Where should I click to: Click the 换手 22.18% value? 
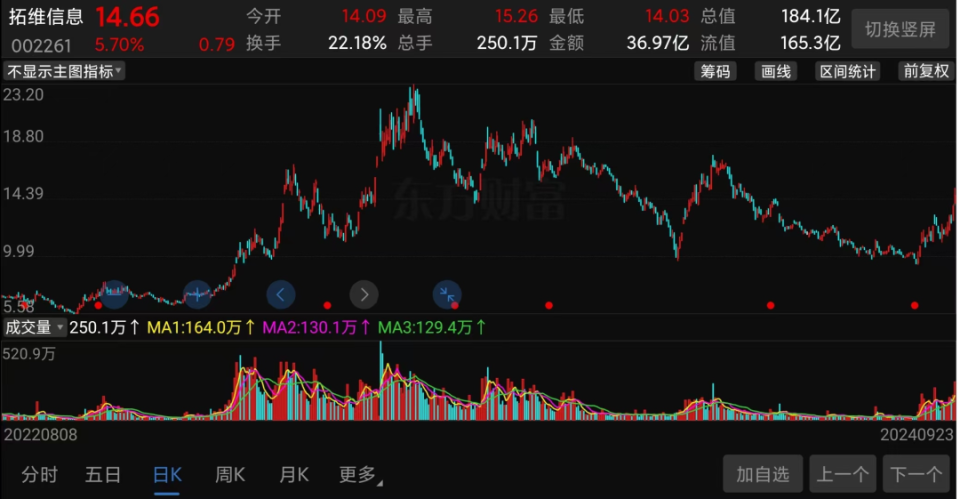point(357,43)
